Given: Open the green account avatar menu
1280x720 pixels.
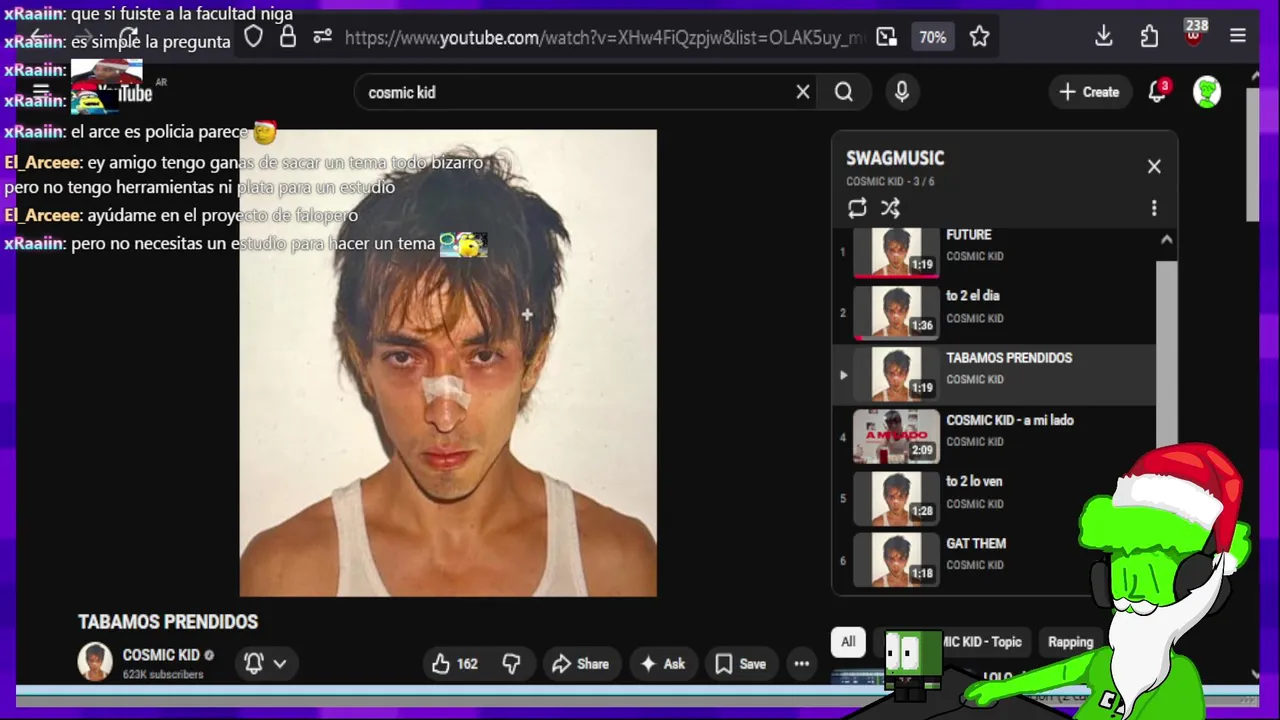Looking at the screenshot, I should click(1207, 92).
